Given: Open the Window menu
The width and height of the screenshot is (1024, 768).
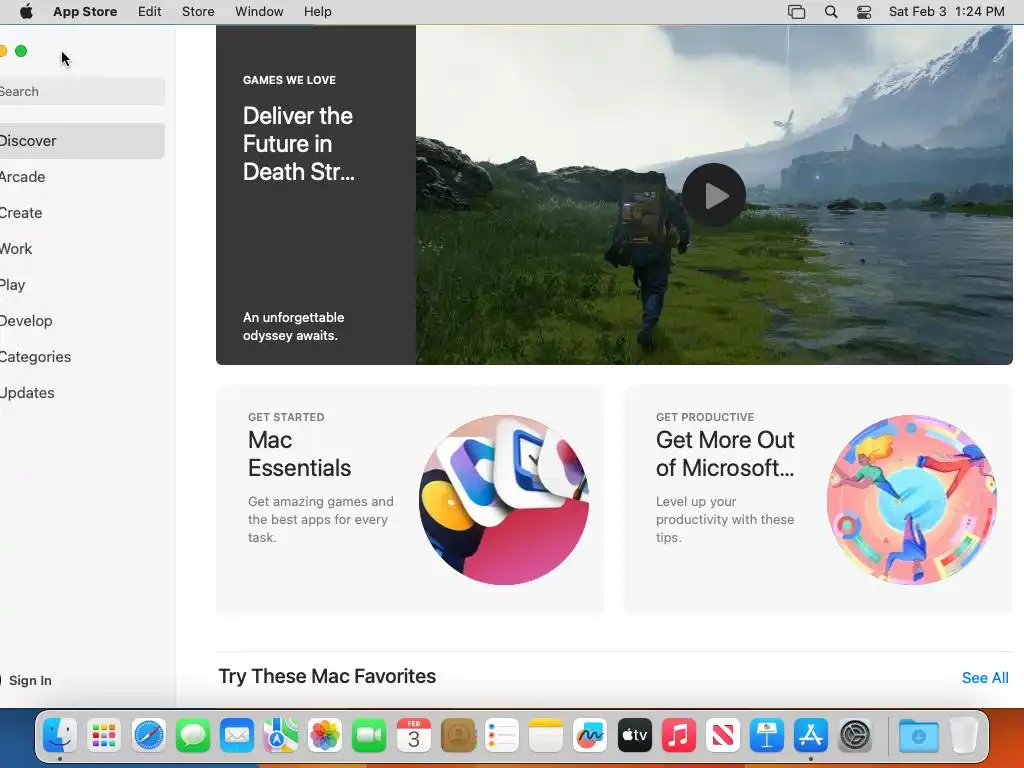Looking at the screenshot, I should click(x=259, y=12).
